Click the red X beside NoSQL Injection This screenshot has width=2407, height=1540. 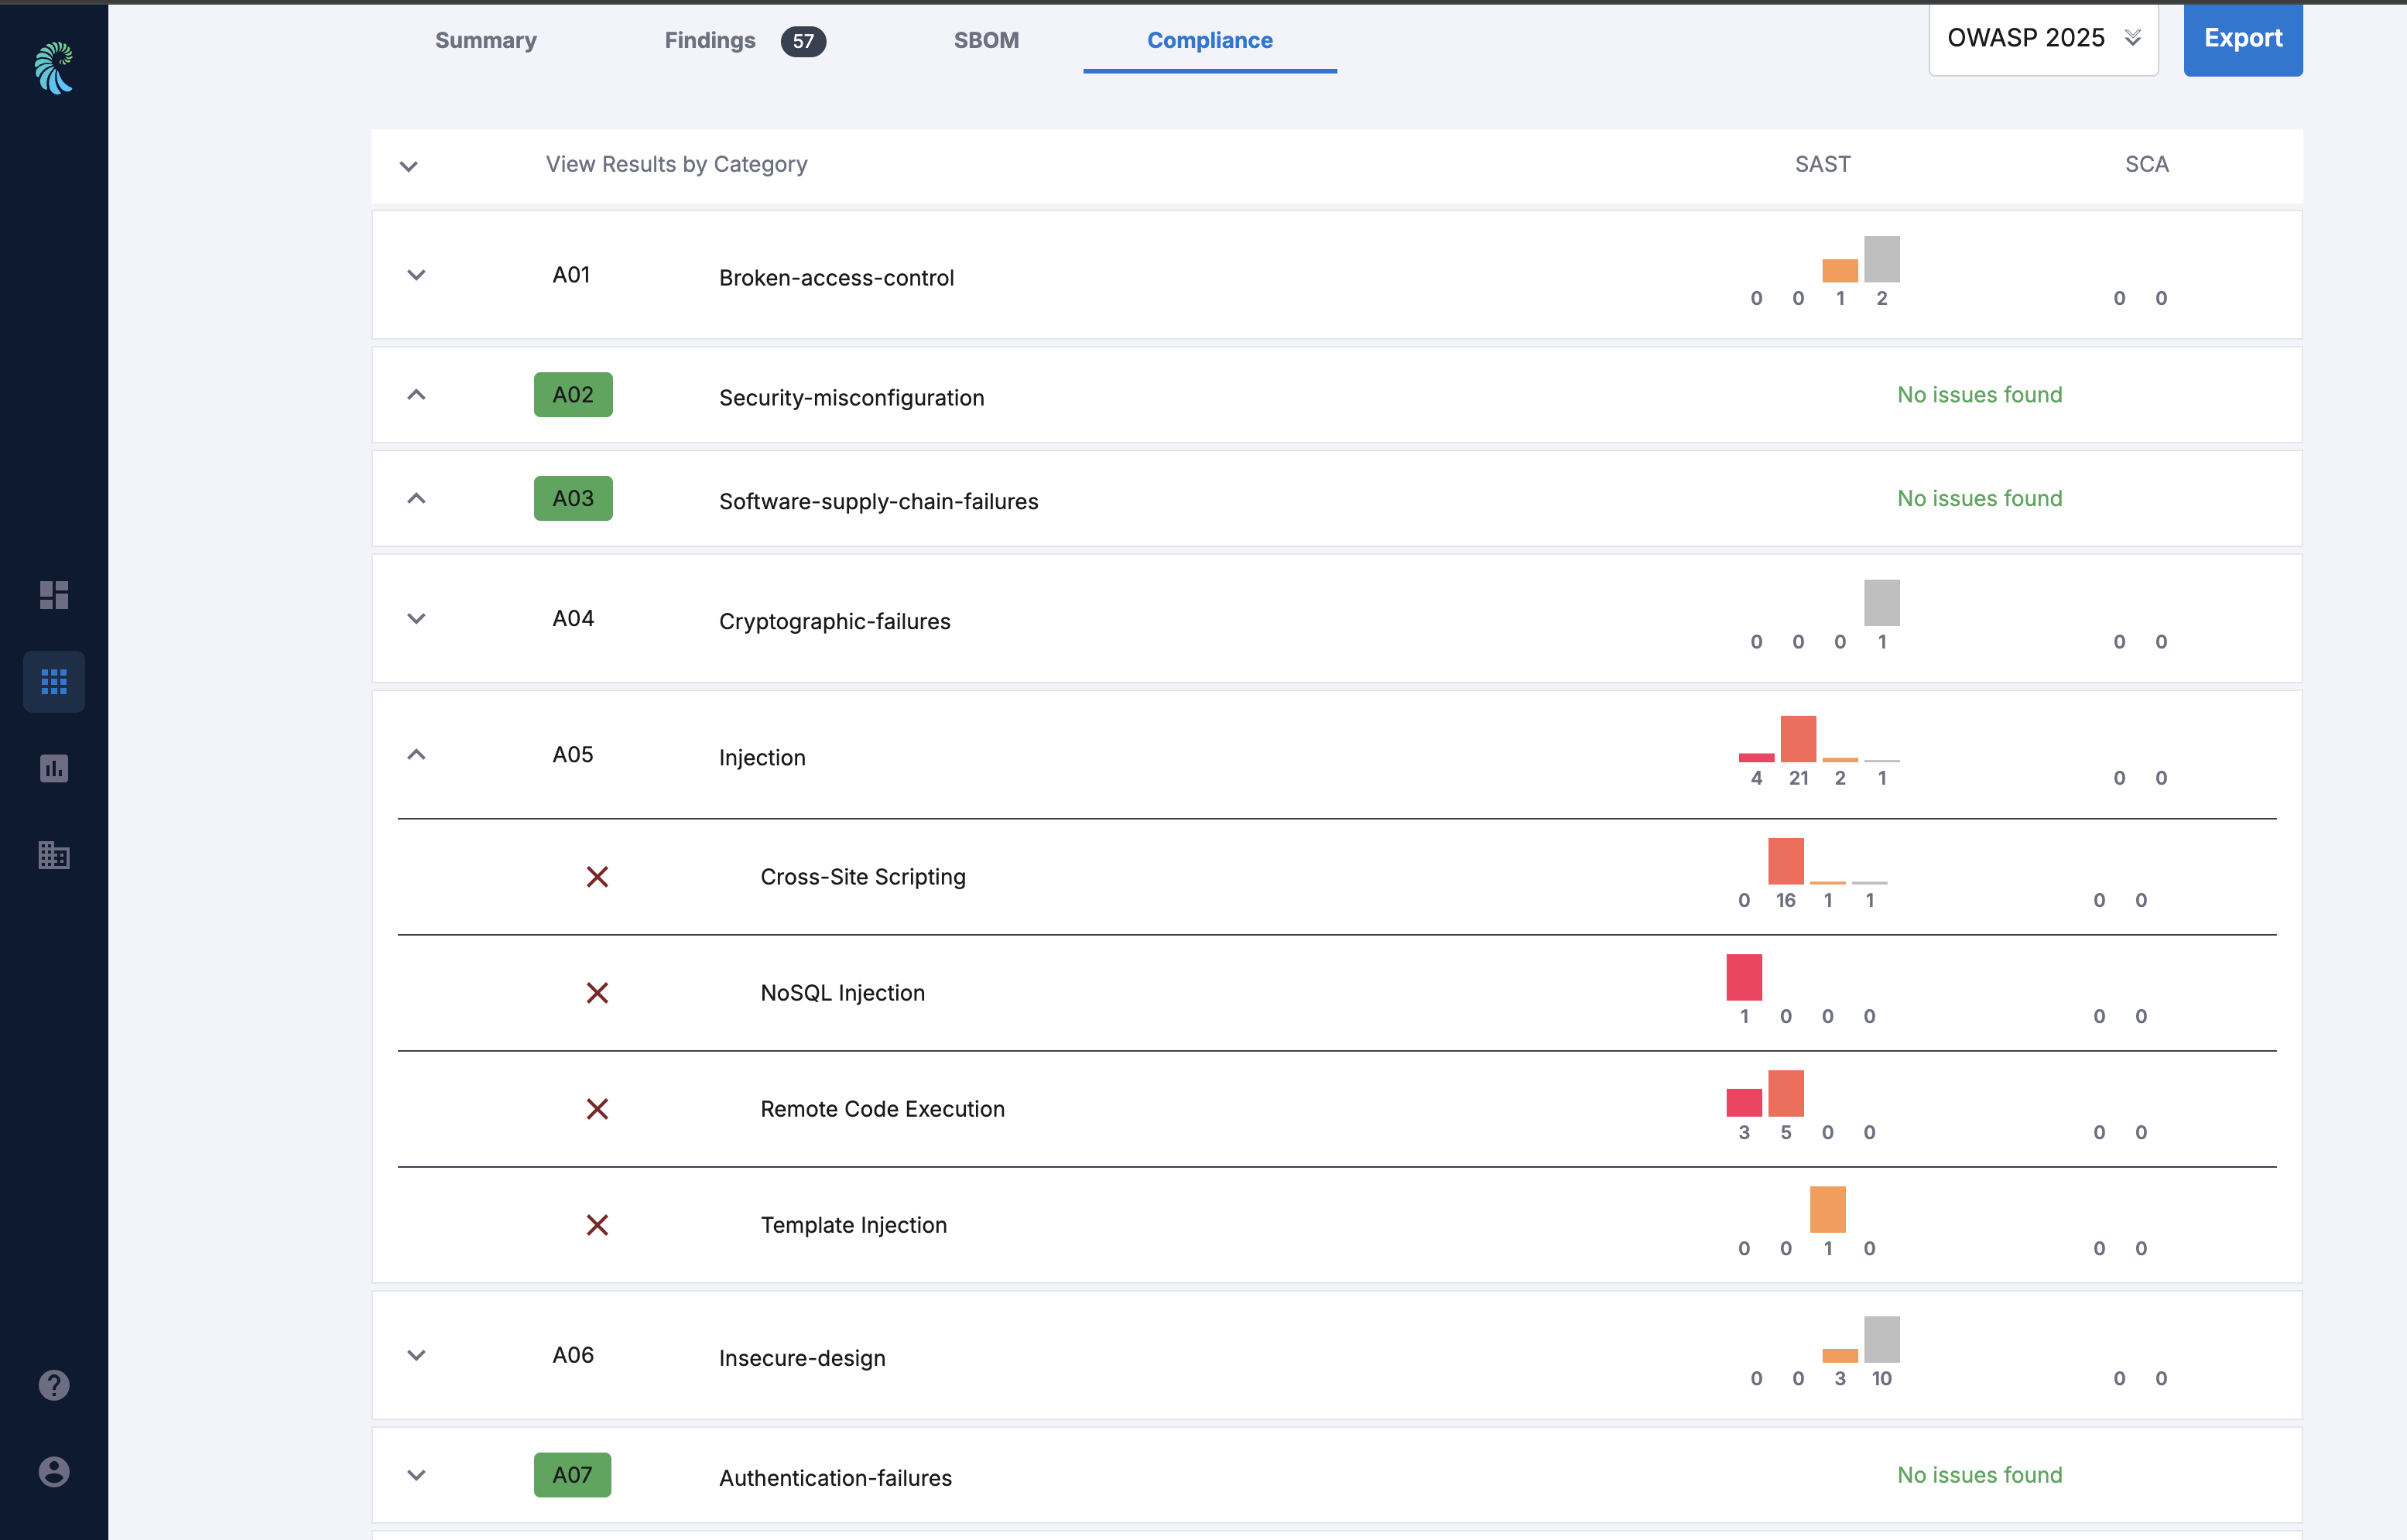coord(597,993)
